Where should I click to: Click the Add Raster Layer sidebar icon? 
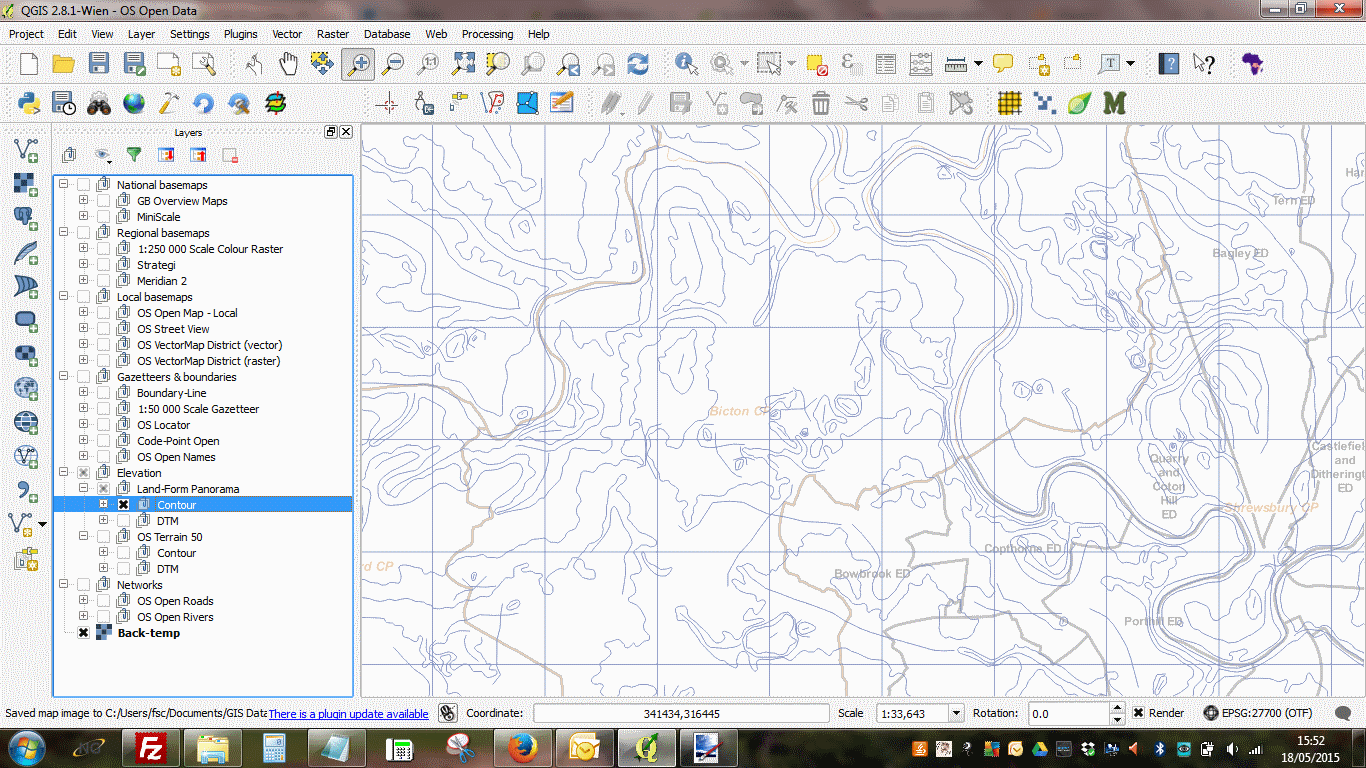26,184
